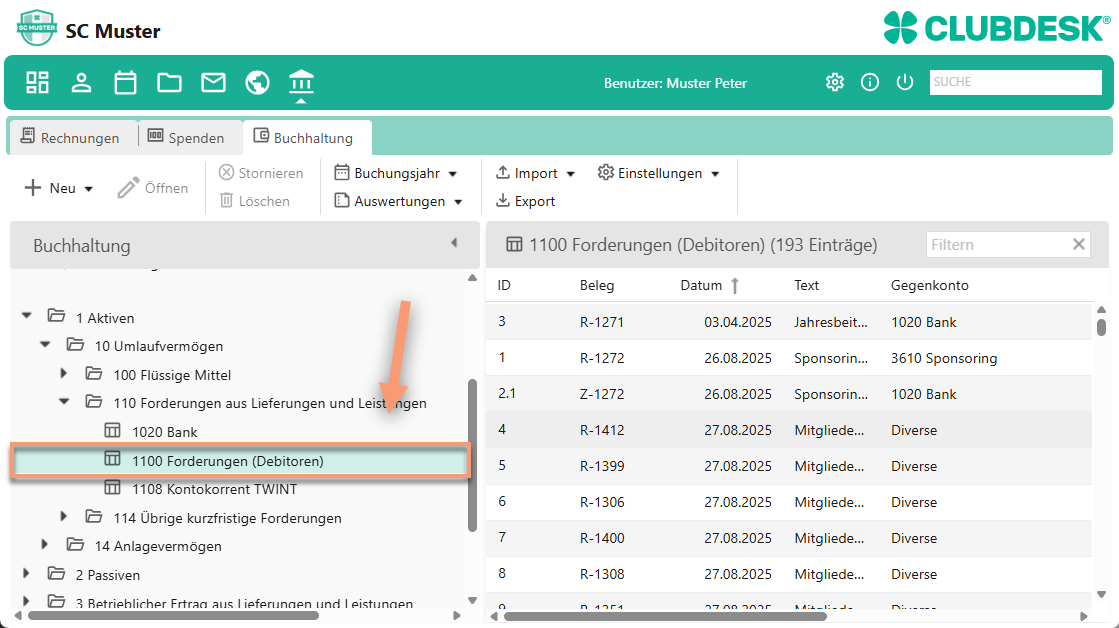
Task: Click the Stornieren button
Action: point(260,173)
